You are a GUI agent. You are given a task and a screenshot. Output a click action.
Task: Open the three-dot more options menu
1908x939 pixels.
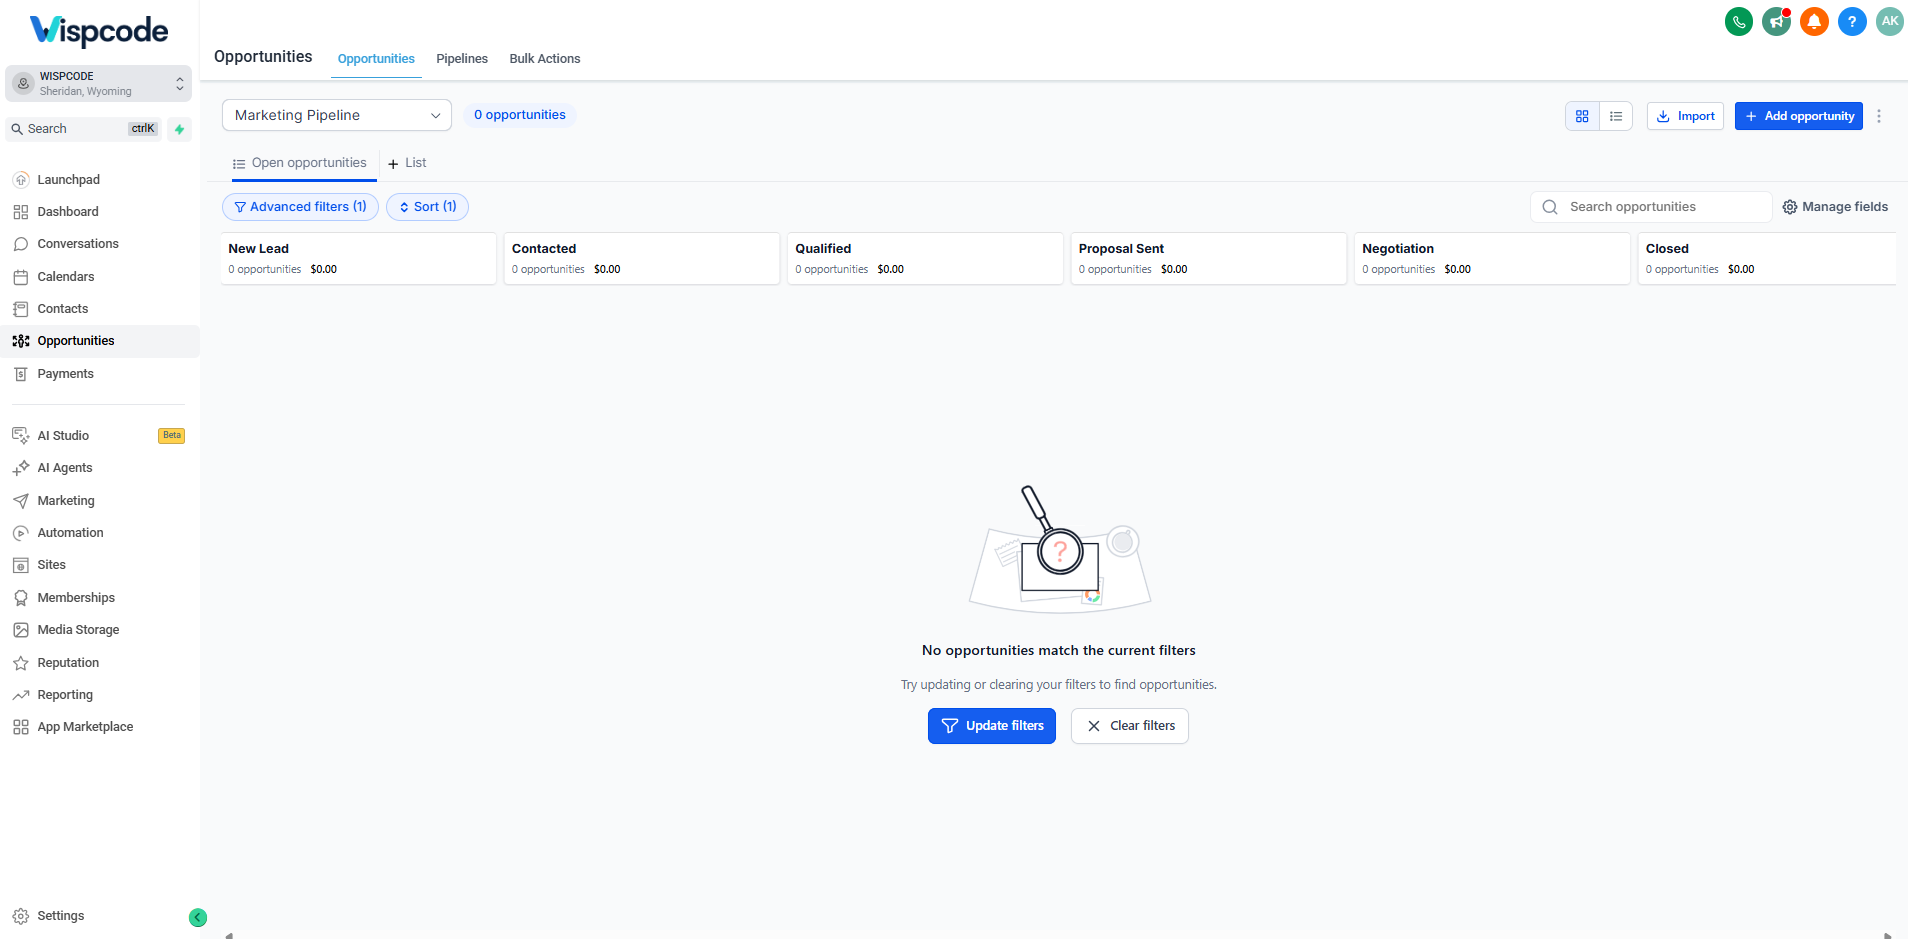[1879, 116]
